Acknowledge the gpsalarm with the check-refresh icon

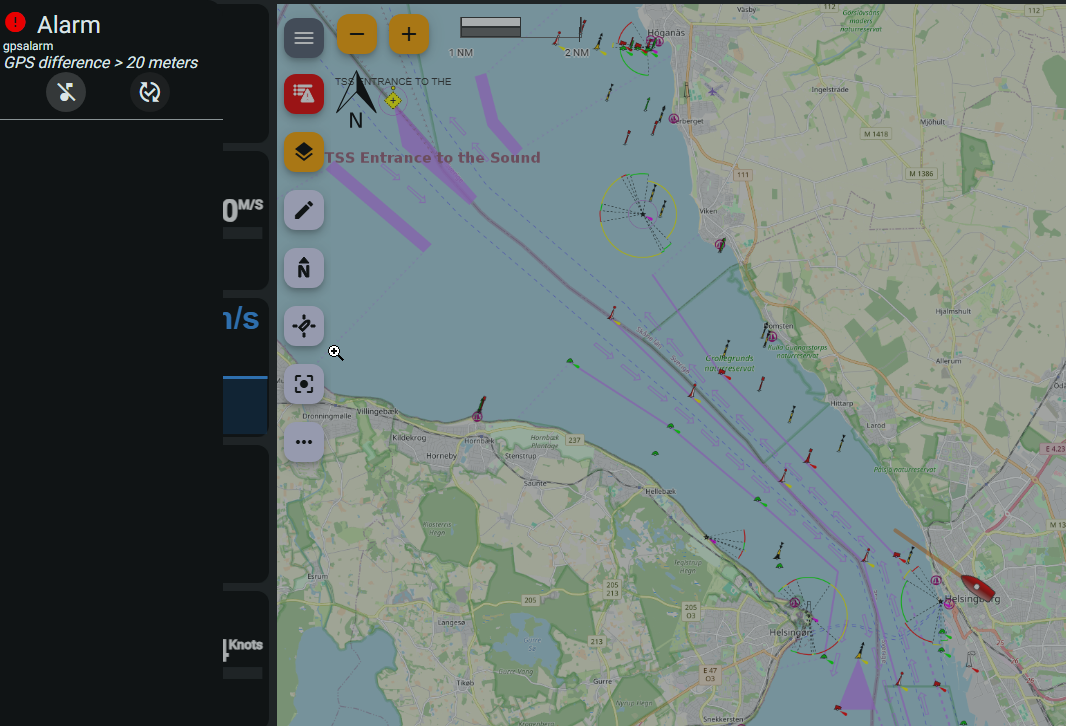[x=150, y=92]
